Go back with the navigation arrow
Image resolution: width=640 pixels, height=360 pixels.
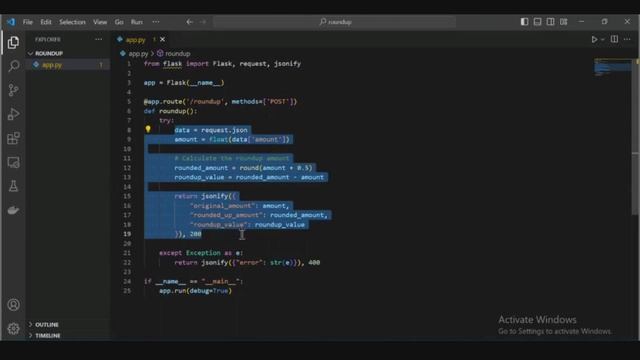[189, 22]
